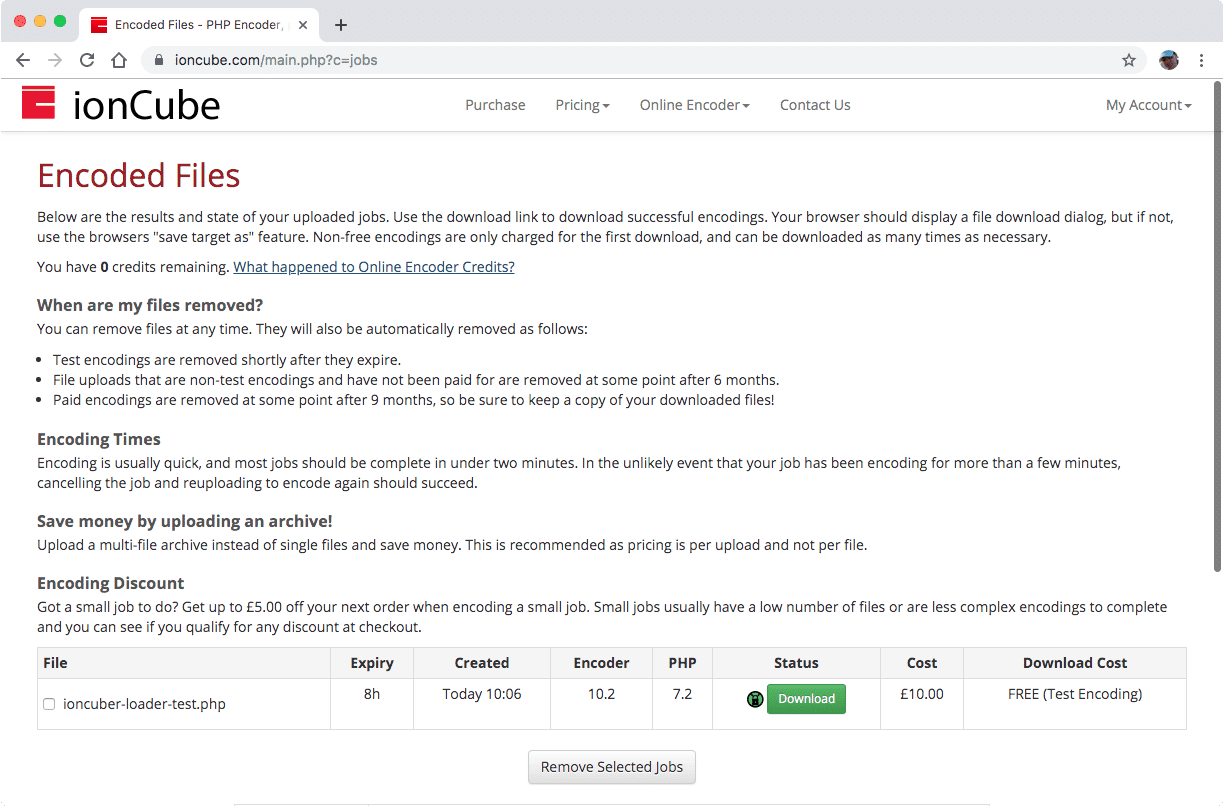The image size is (1223, 807).
Task: Click the browser back arrow
Action: [23, 60]
